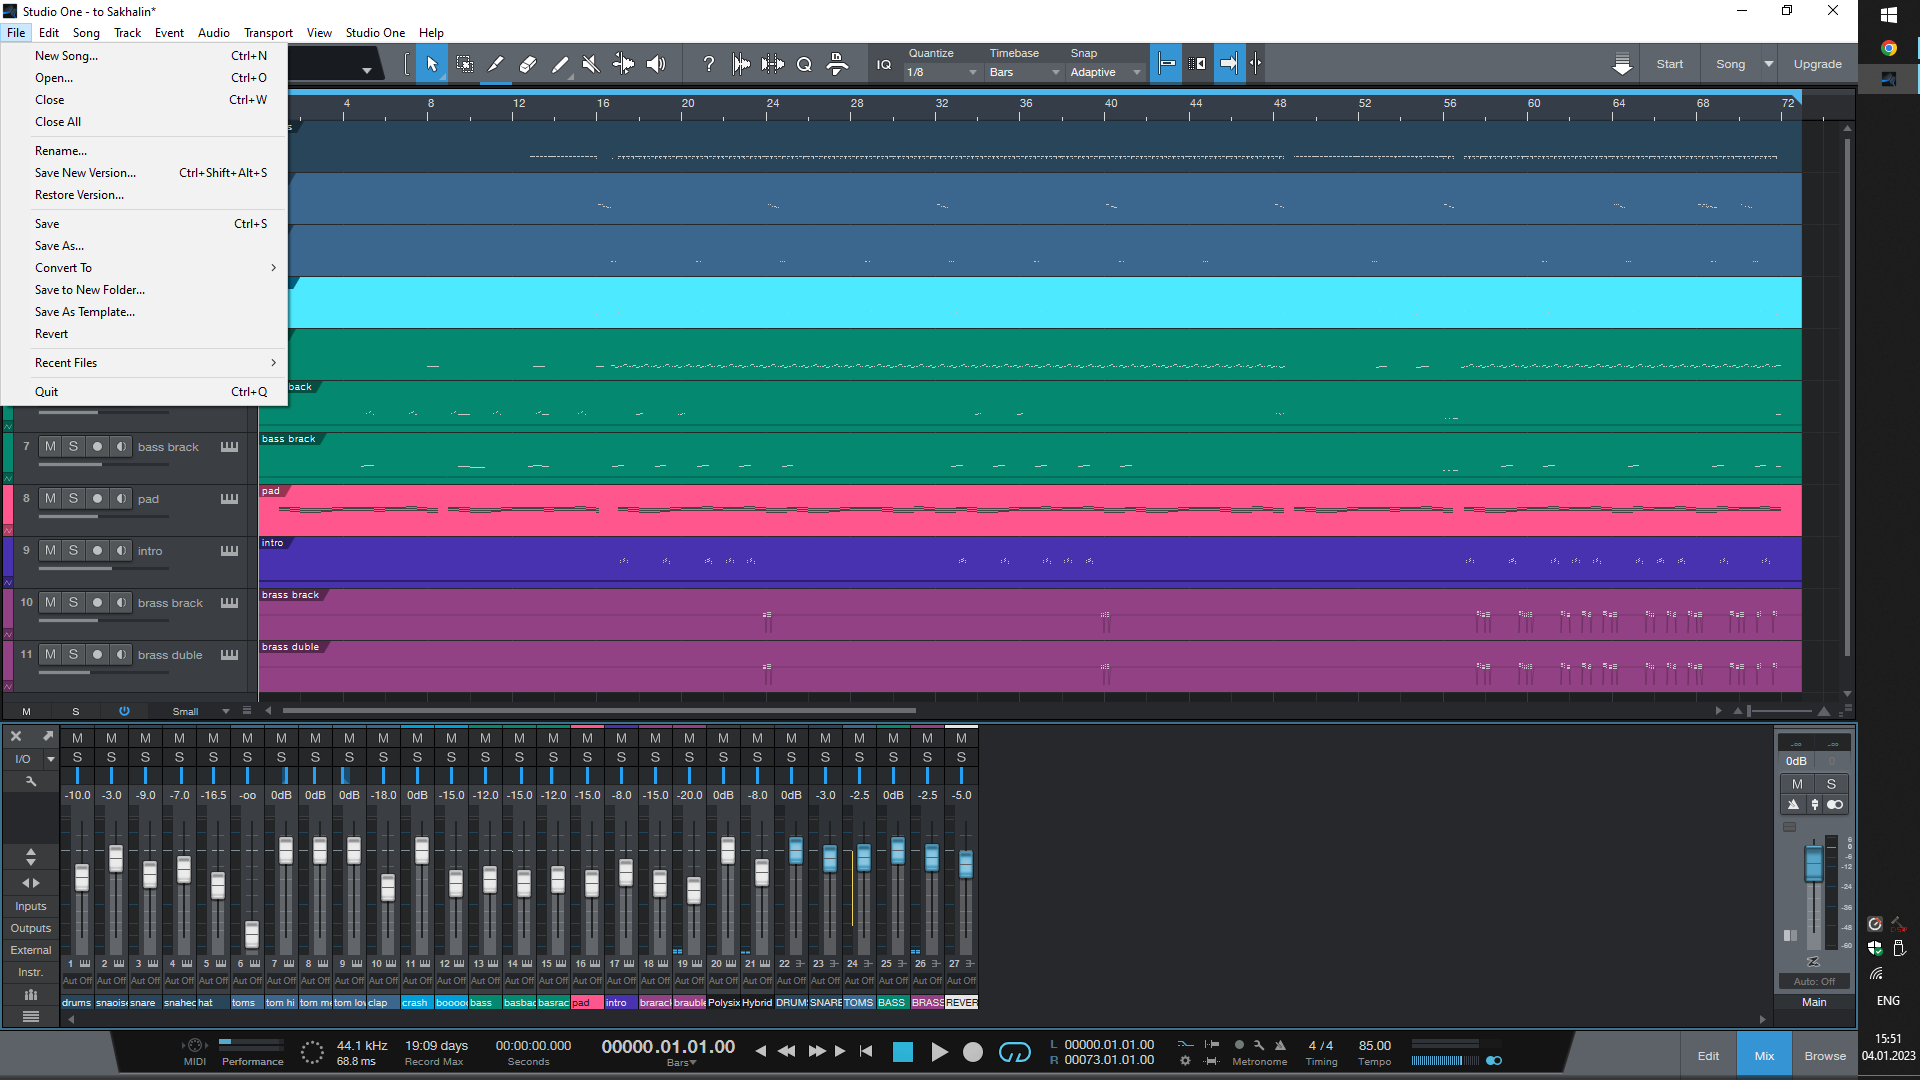Select the Mute tool
The image size is (1920, 1080).
click(x=591, y=64)
